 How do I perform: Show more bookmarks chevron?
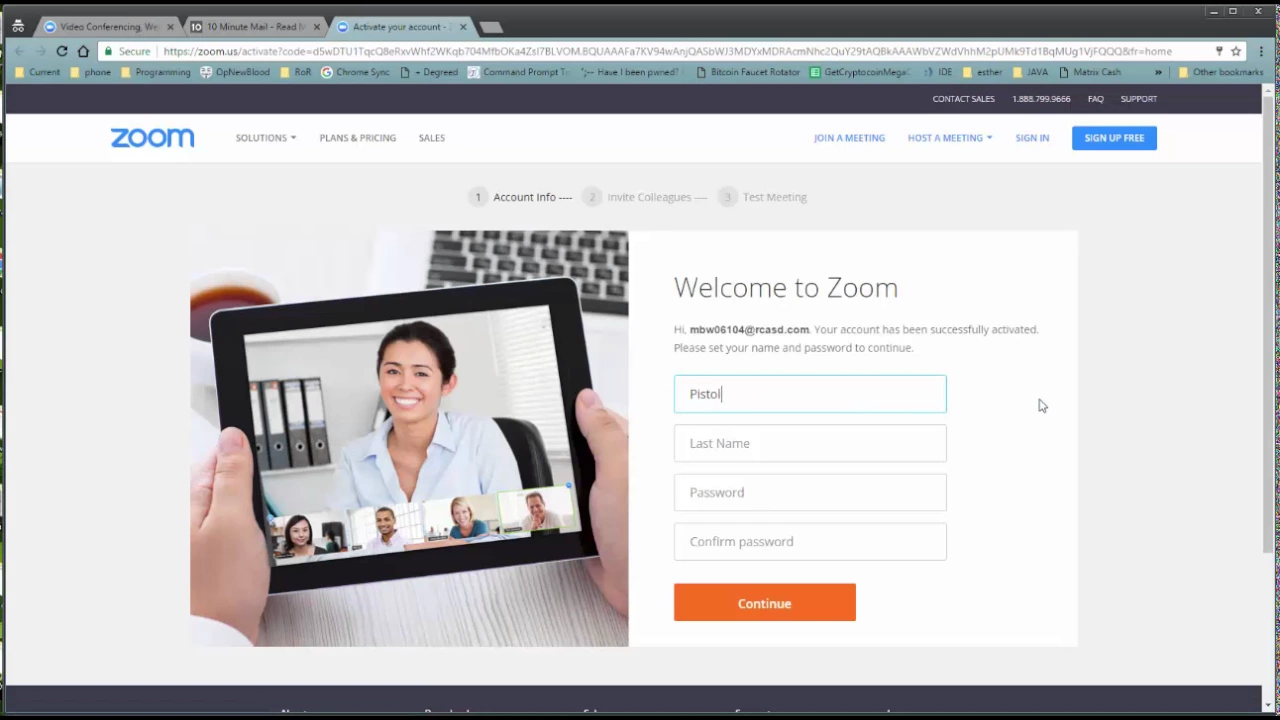point(1158,72)
